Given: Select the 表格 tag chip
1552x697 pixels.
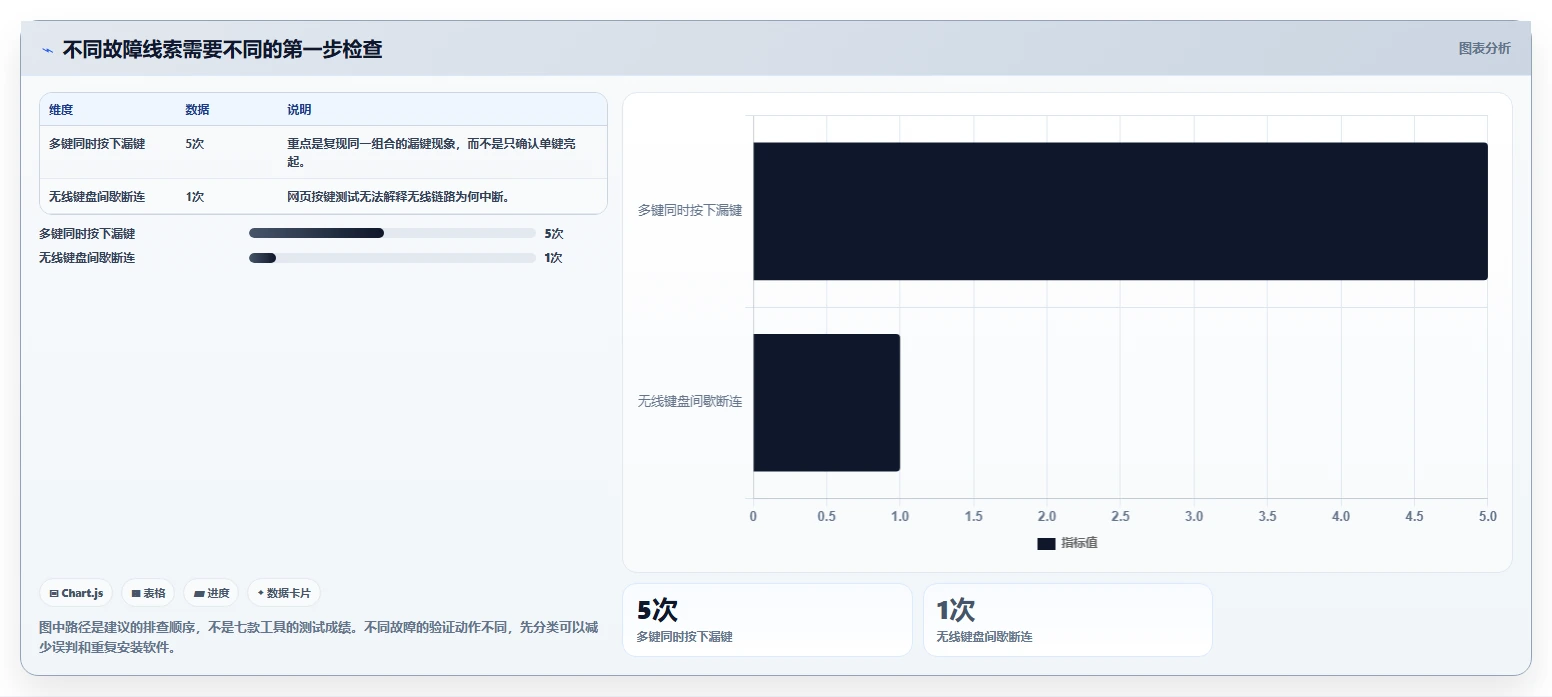Looking at the screenshot, I should point(148,593).
